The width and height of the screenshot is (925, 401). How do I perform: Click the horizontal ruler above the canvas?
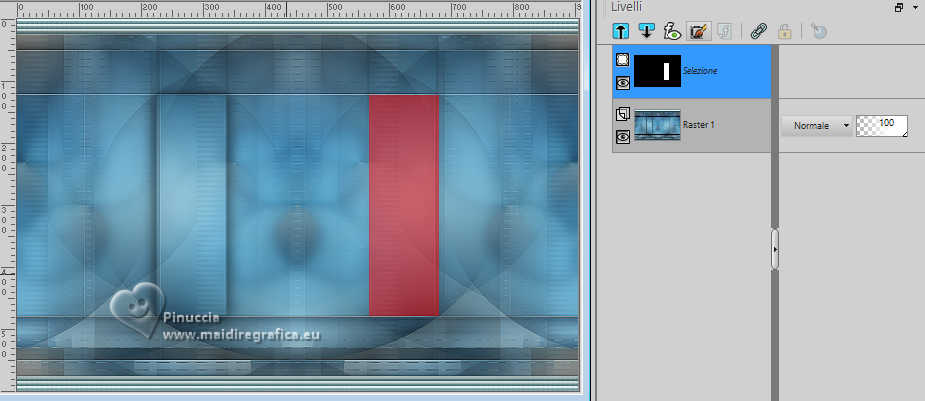coord(297,9)
